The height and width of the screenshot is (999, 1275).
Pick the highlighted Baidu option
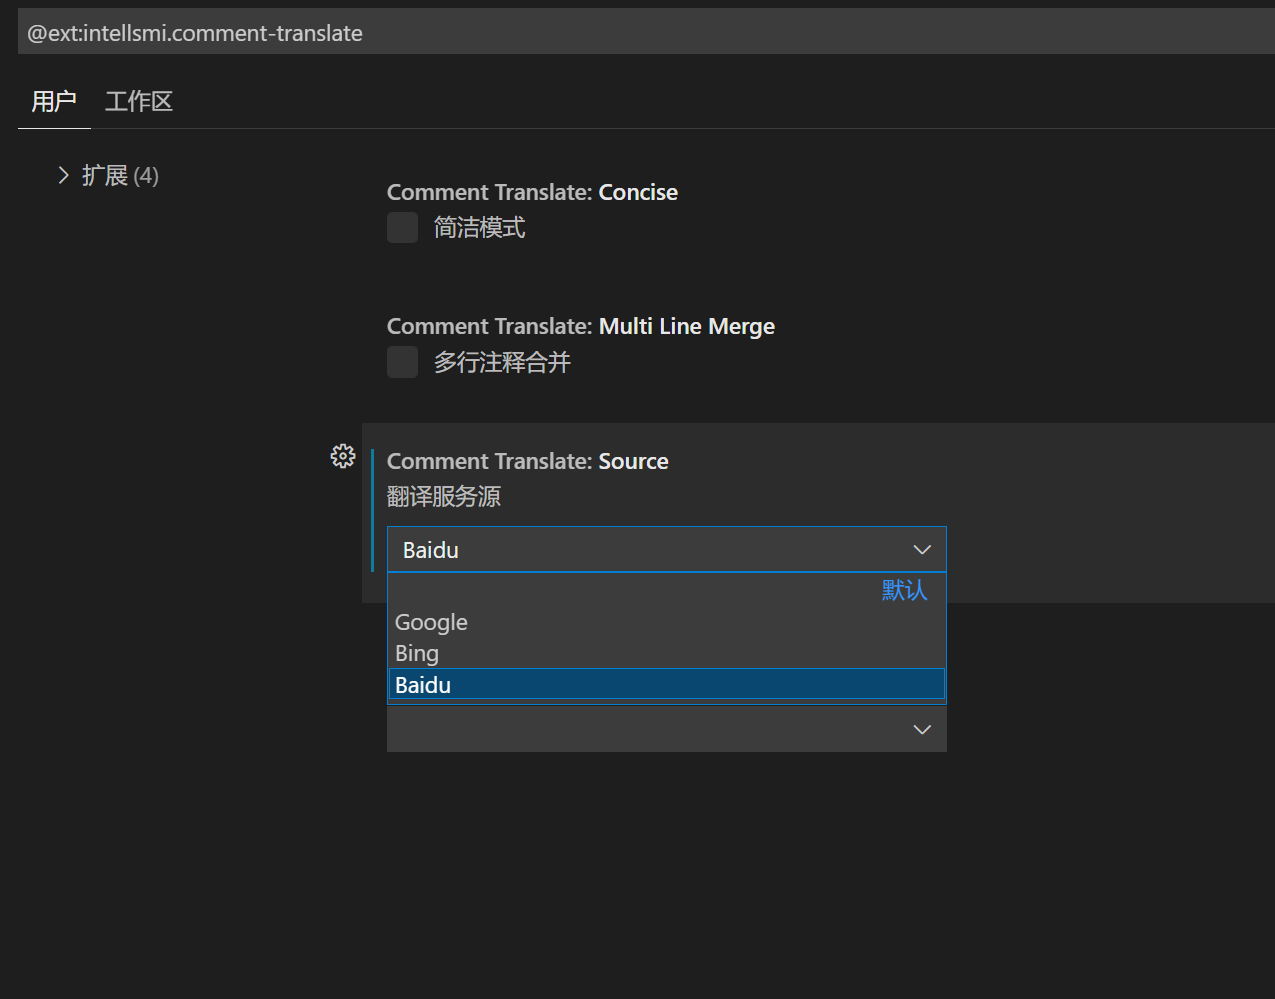tap(423, 685)
